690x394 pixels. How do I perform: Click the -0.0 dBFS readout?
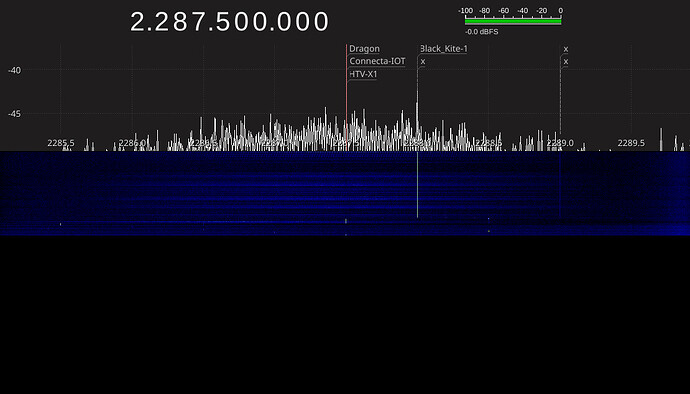[x=482, y=32]
